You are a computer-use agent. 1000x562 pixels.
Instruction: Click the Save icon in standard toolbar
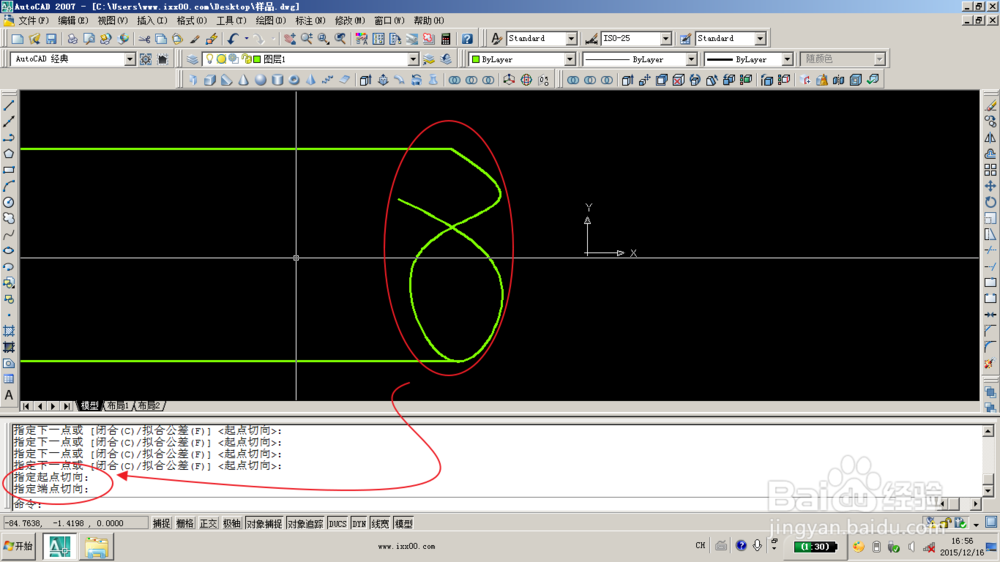point(51,39)
